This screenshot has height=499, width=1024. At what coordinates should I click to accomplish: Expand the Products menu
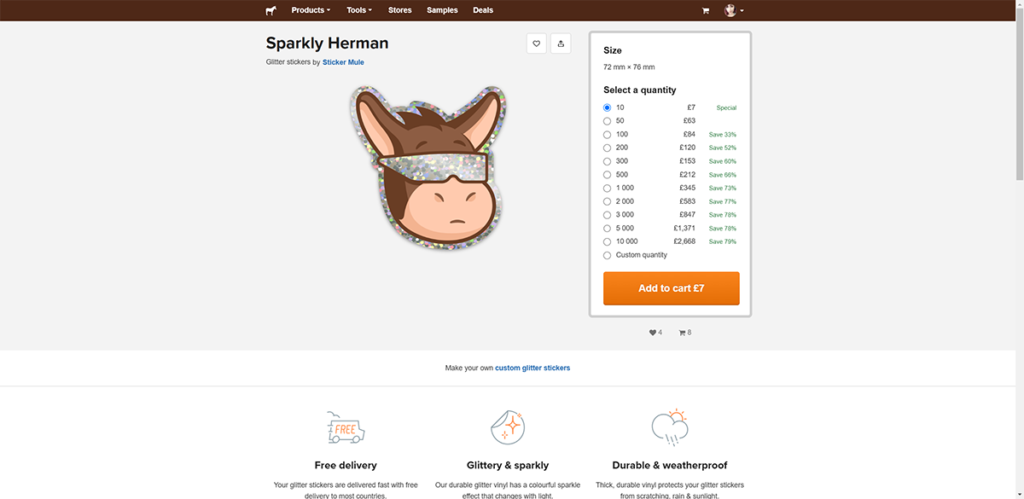pyautogui.click(x=311, y=10)
